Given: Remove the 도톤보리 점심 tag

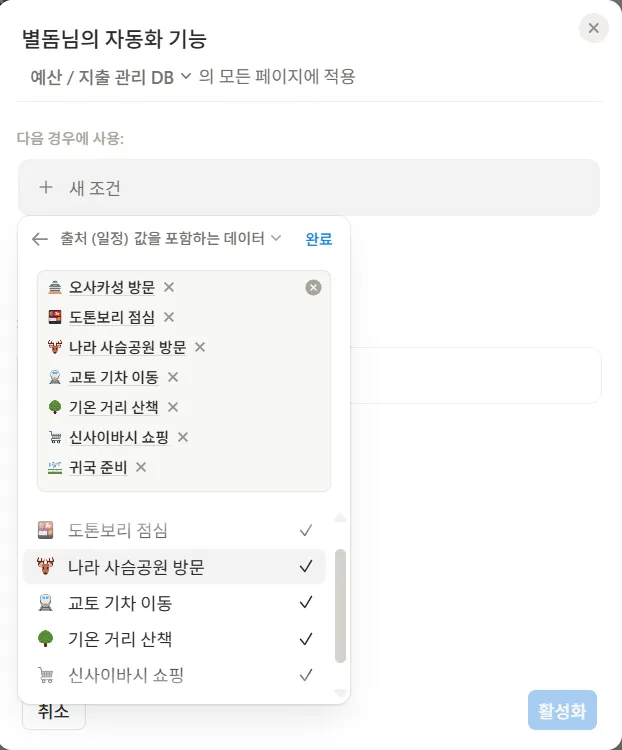Looking at the screenshot, I should (x=169, y=317).
